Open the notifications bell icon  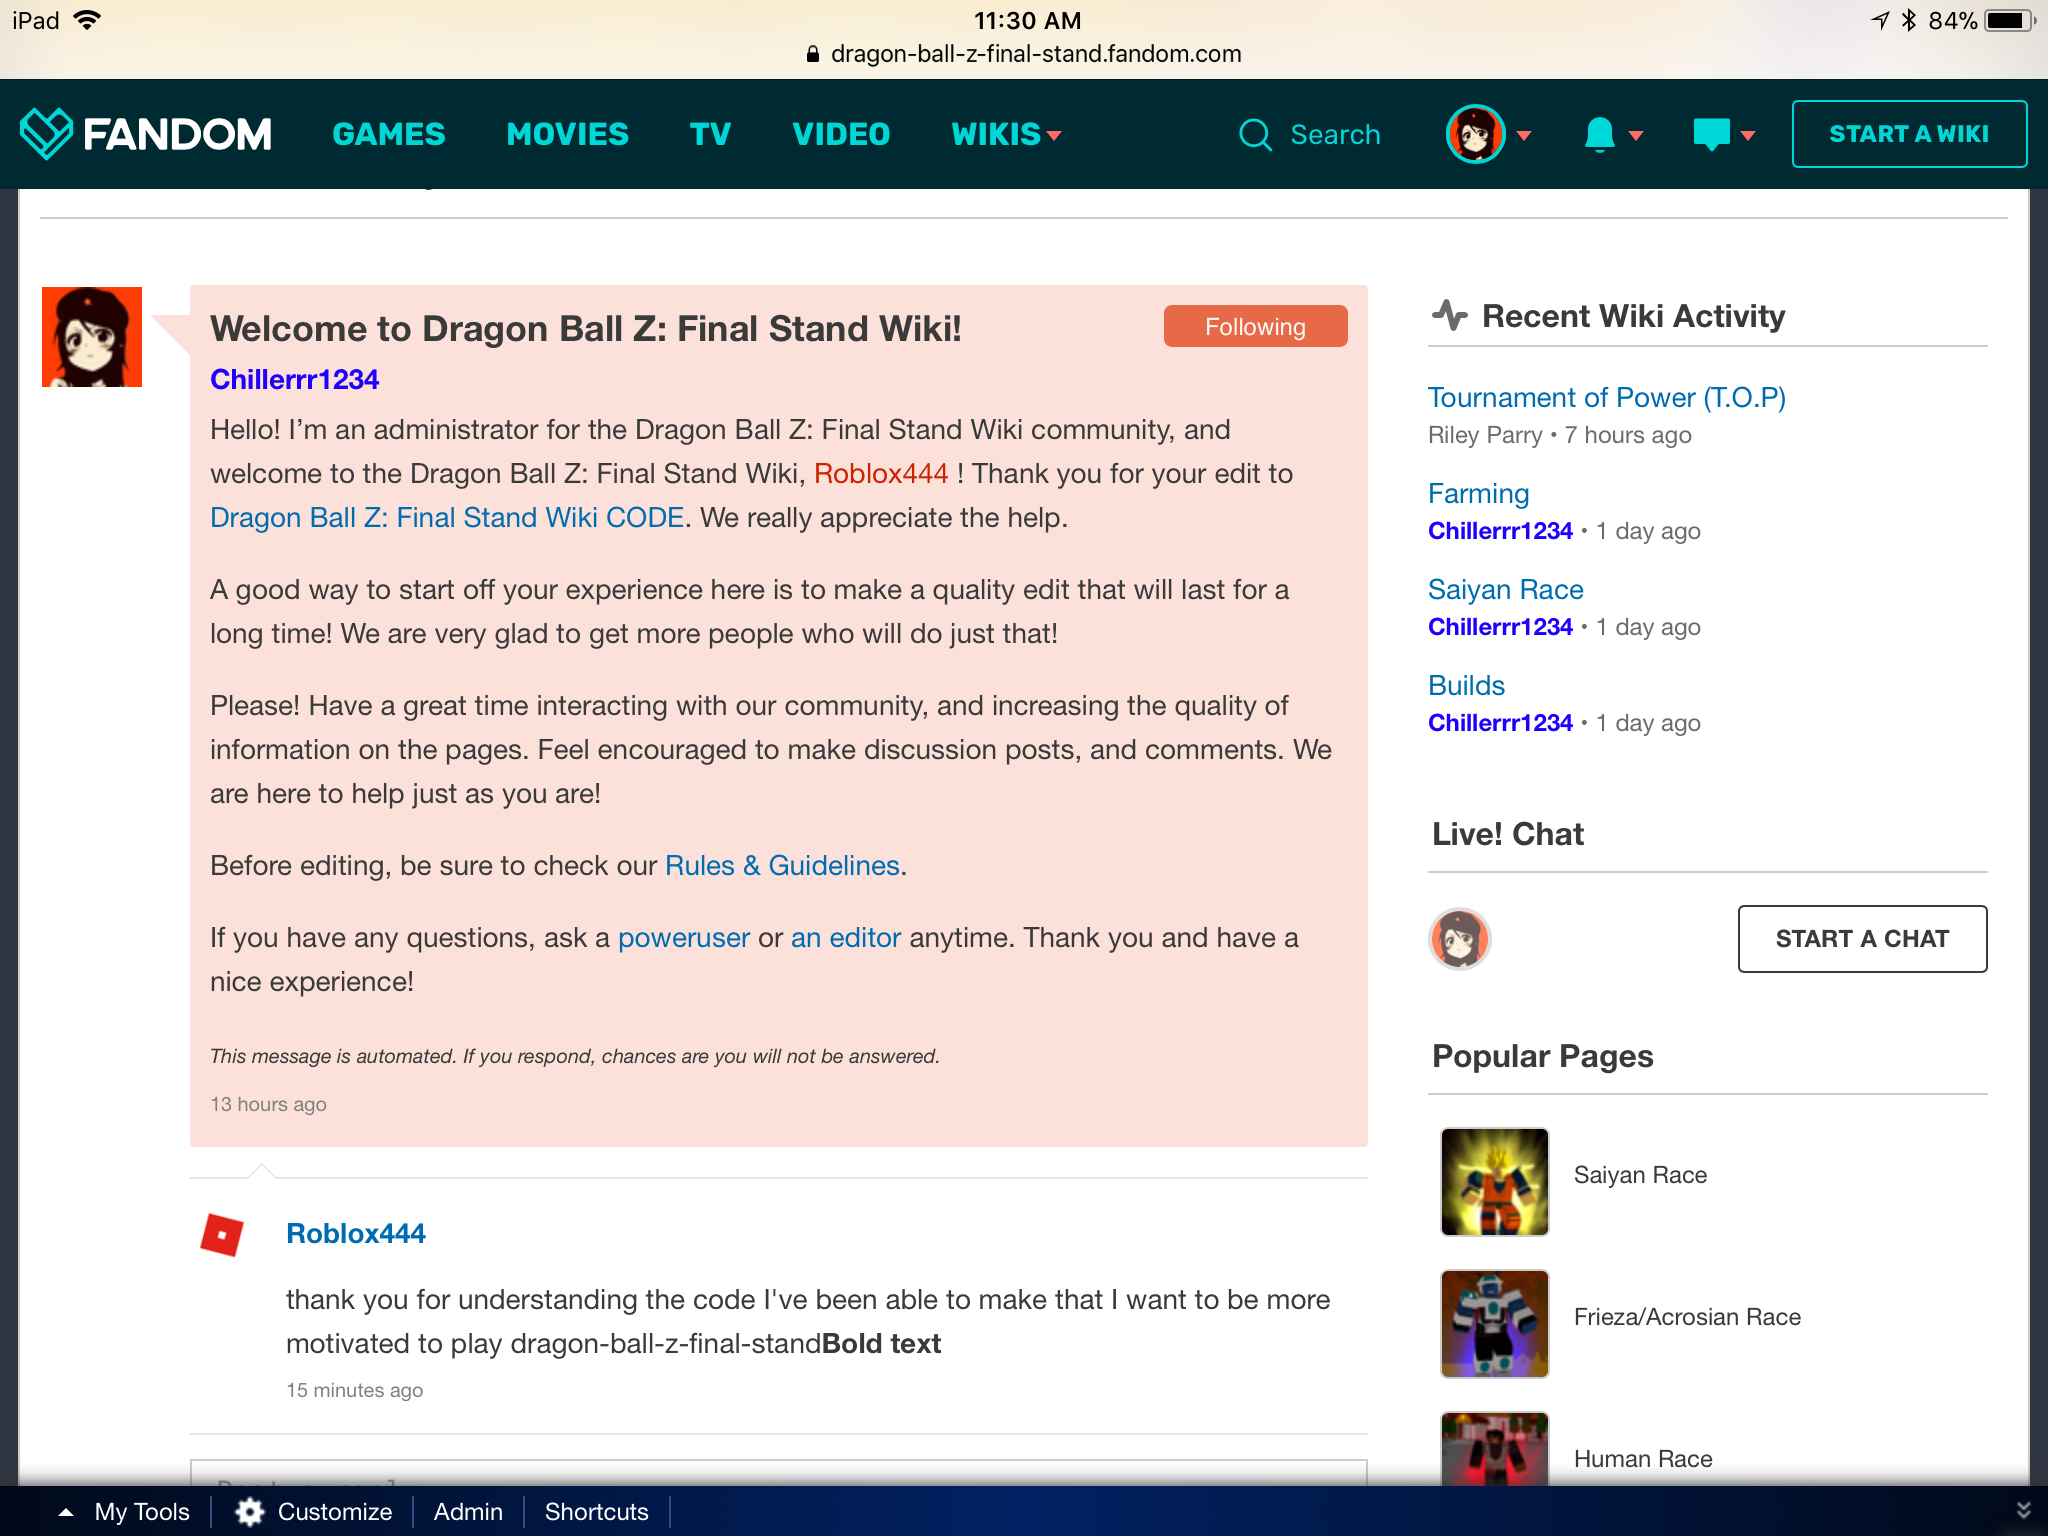point(1599,134)
